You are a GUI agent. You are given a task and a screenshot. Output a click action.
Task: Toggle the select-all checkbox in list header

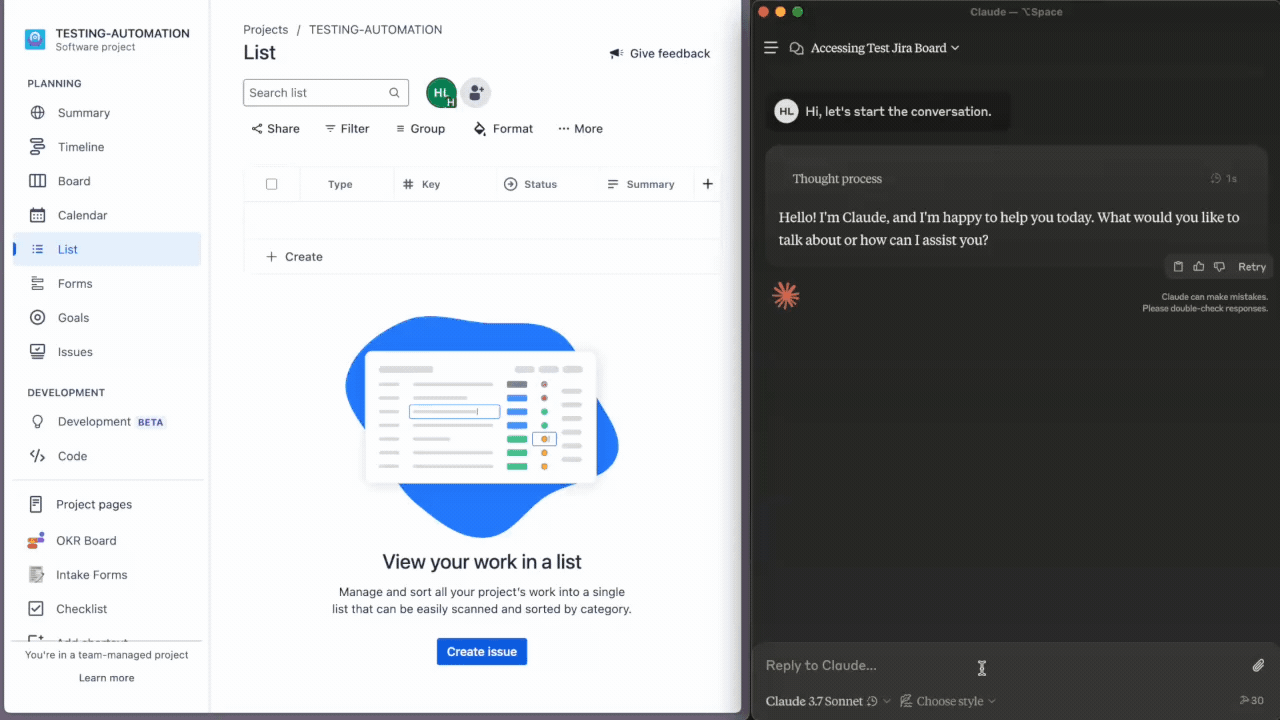[271, 184]
